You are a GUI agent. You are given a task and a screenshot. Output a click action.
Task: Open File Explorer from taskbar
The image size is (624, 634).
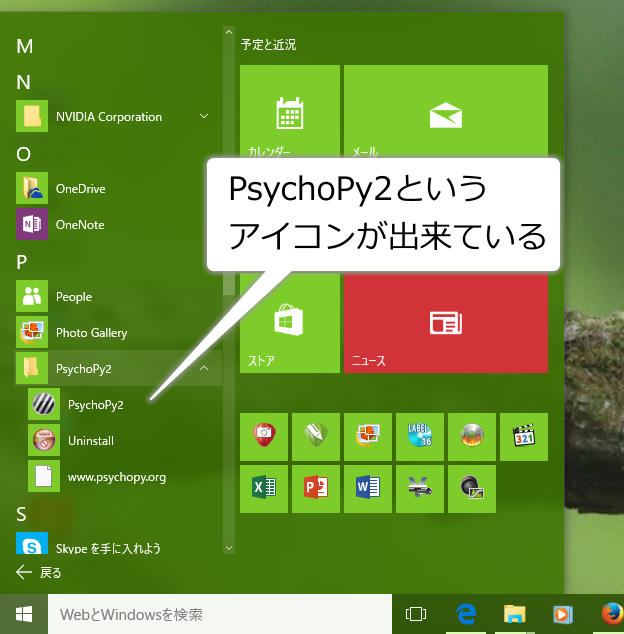click(514, 614)
